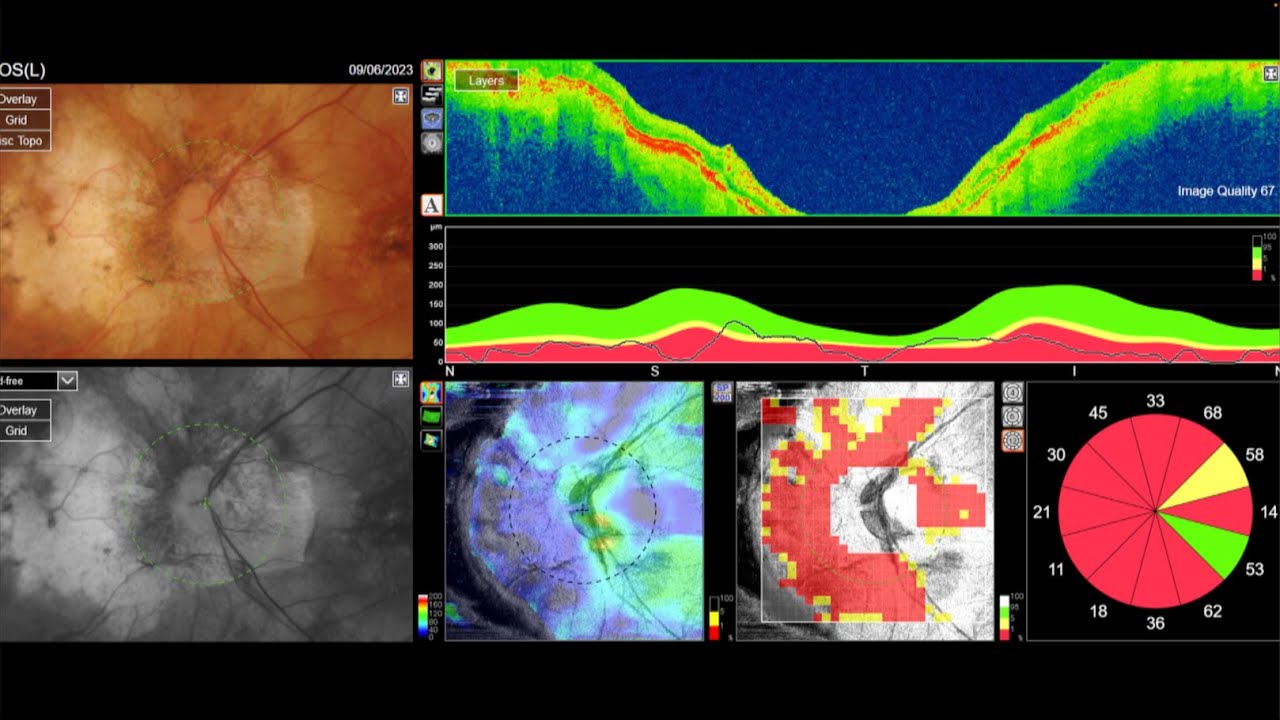1280x720 pixels.
Task: Click the clock sector value 21
Action: (x=1042, y=512)
